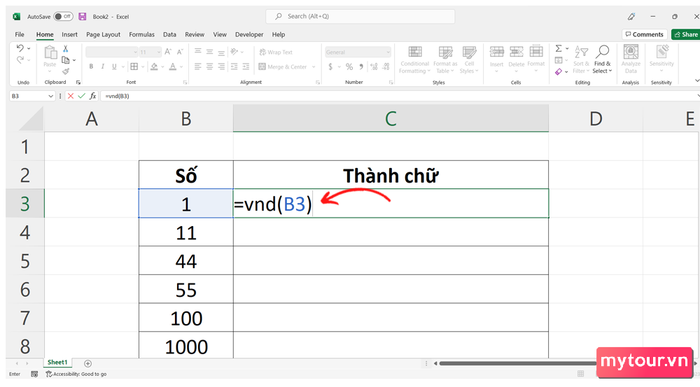The height and width of the screenshot is (387, 700).
Task: Click the Align Right icon
Action: 221,67
